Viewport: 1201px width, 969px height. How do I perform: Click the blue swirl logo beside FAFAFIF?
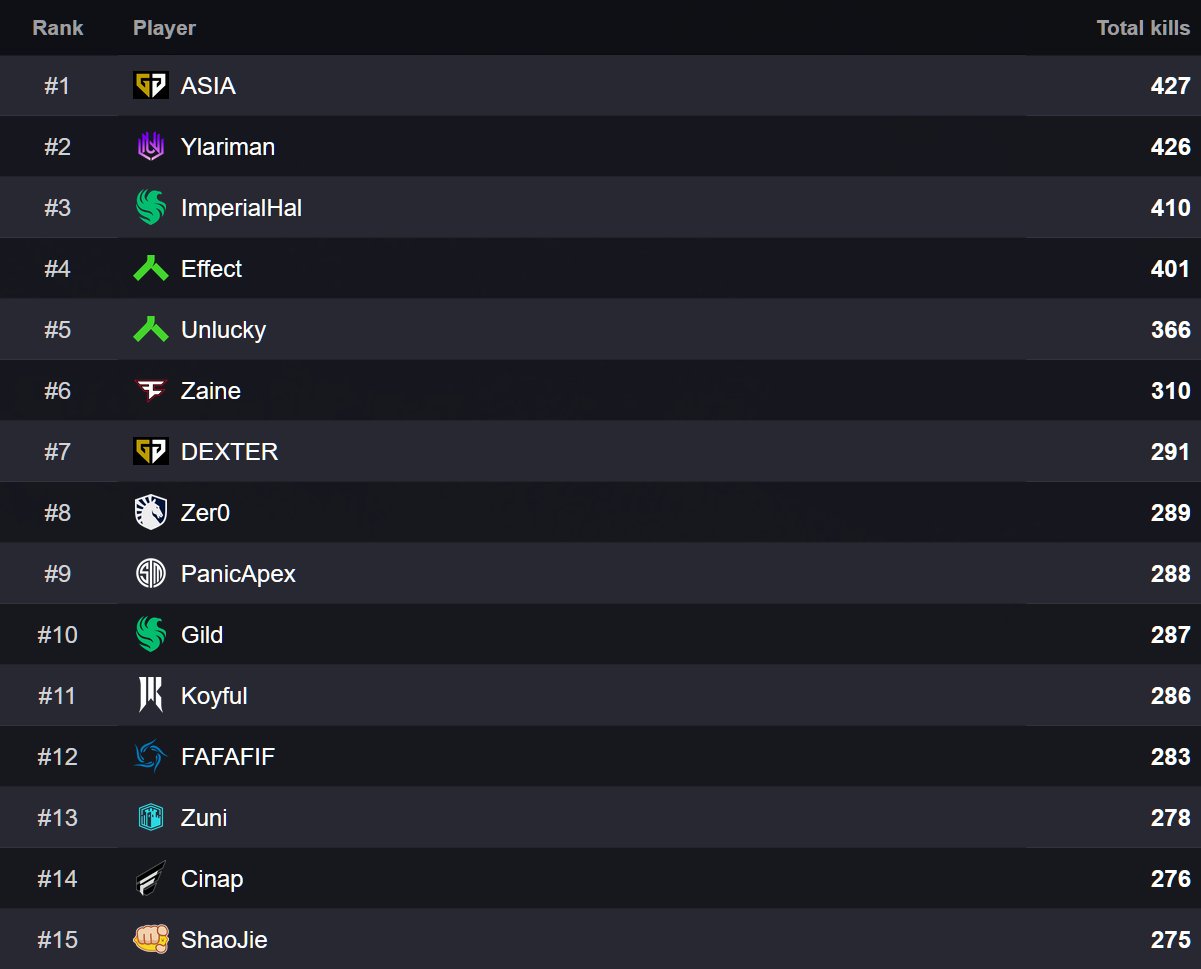(151, 757)
